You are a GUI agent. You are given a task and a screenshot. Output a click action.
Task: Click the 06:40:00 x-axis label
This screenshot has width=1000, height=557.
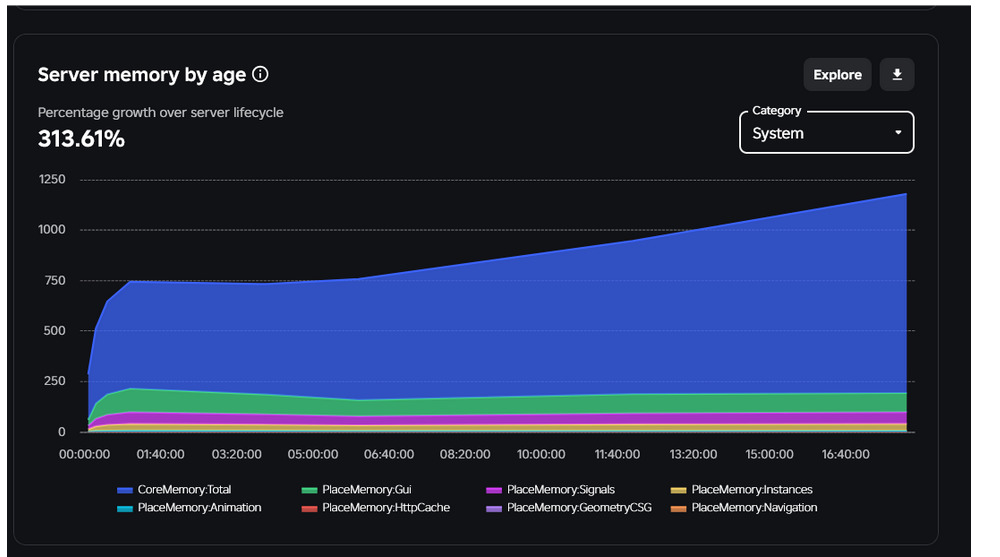click(x=389, y=454)
